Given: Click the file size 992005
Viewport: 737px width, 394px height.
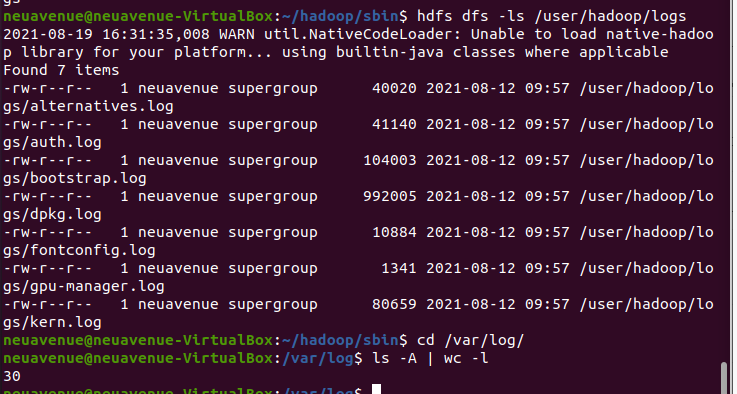Looking at the screenshot, I should tap(390, 196).
